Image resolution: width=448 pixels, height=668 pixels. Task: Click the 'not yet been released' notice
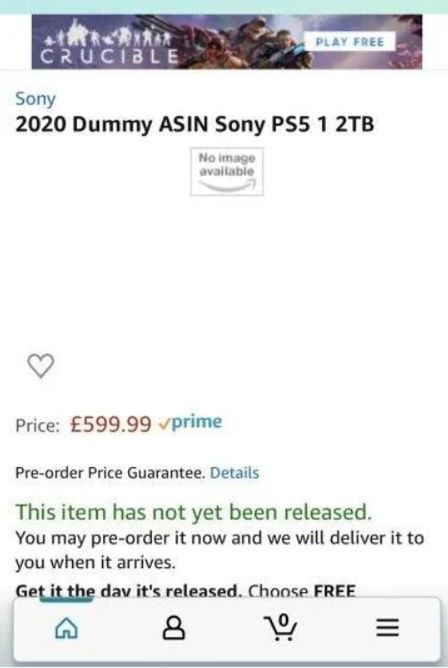(x=194, y=512)
